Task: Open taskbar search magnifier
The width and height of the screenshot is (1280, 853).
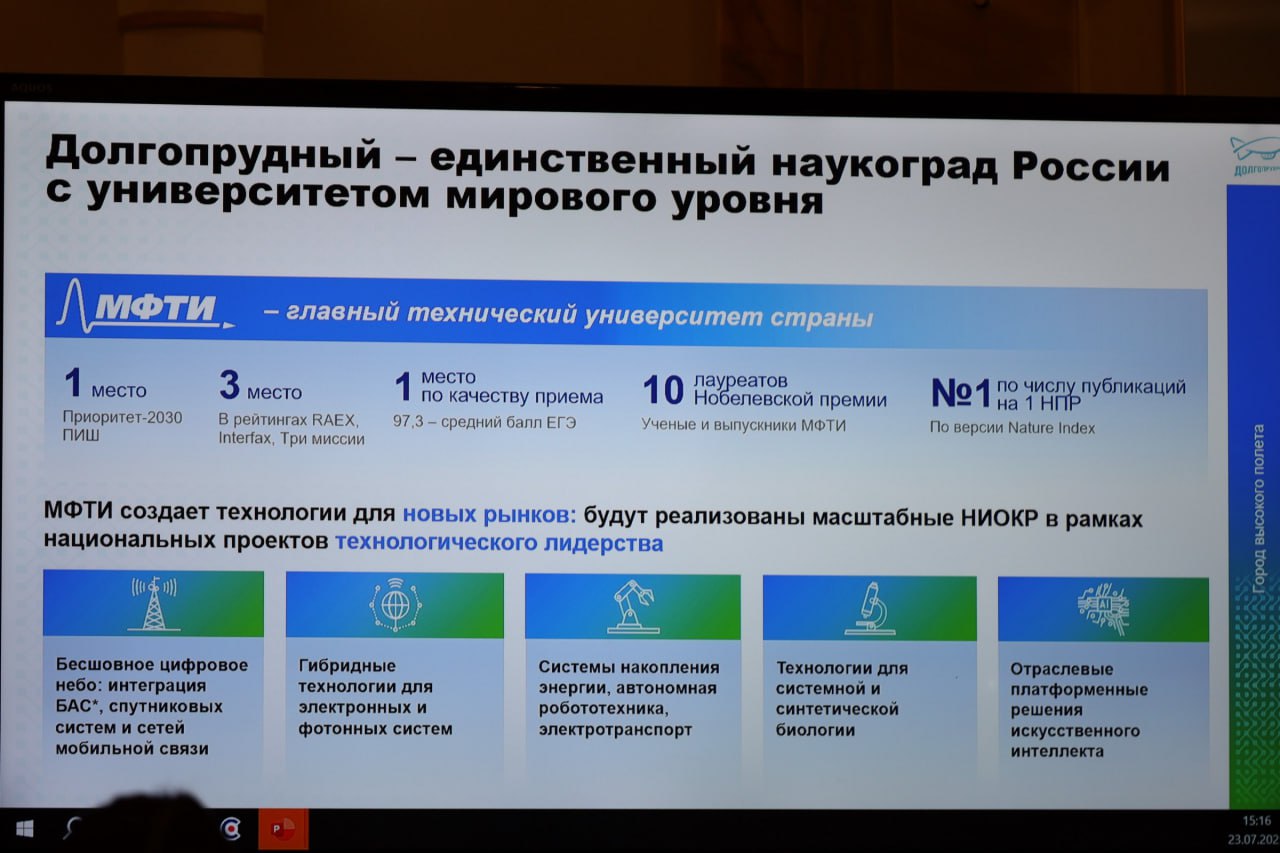Action: [x=72, y=829]
